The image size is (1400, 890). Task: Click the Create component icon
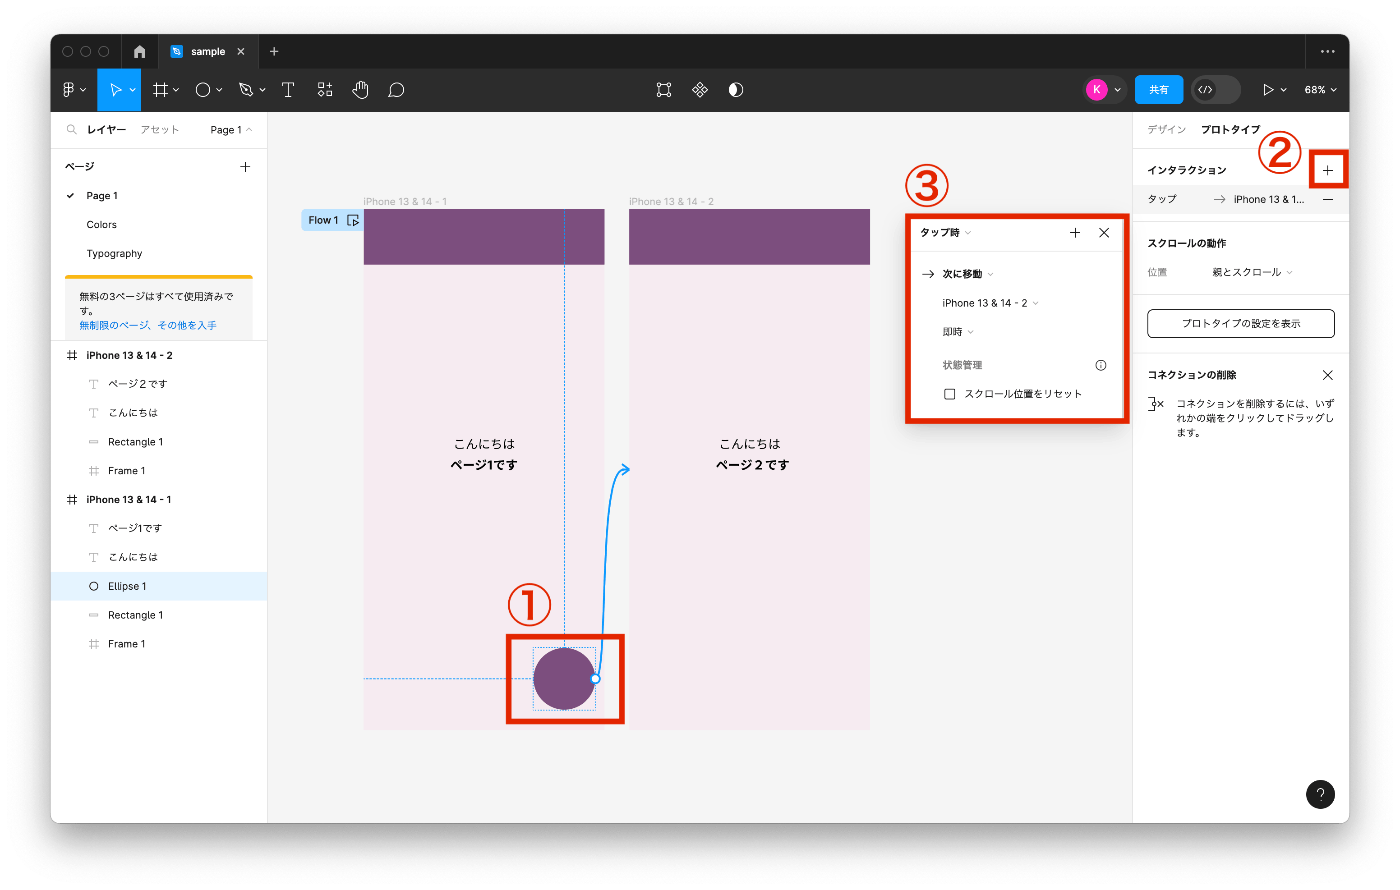pyautogui.click(x=700, y=90)
